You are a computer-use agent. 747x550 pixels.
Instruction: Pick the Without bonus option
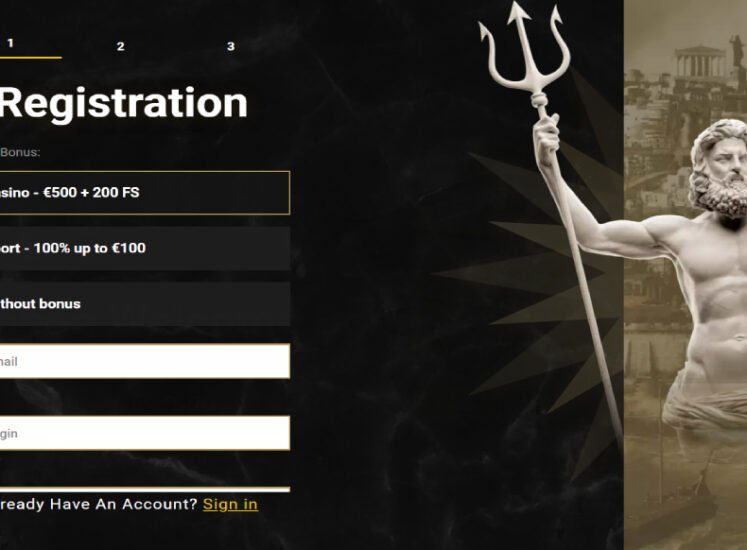(x=144, y=304)
